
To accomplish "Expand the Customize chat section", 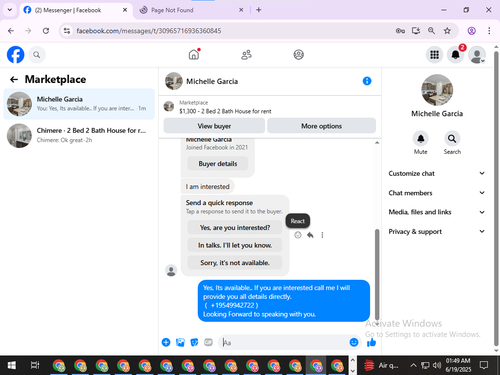I will click(436, 173).
